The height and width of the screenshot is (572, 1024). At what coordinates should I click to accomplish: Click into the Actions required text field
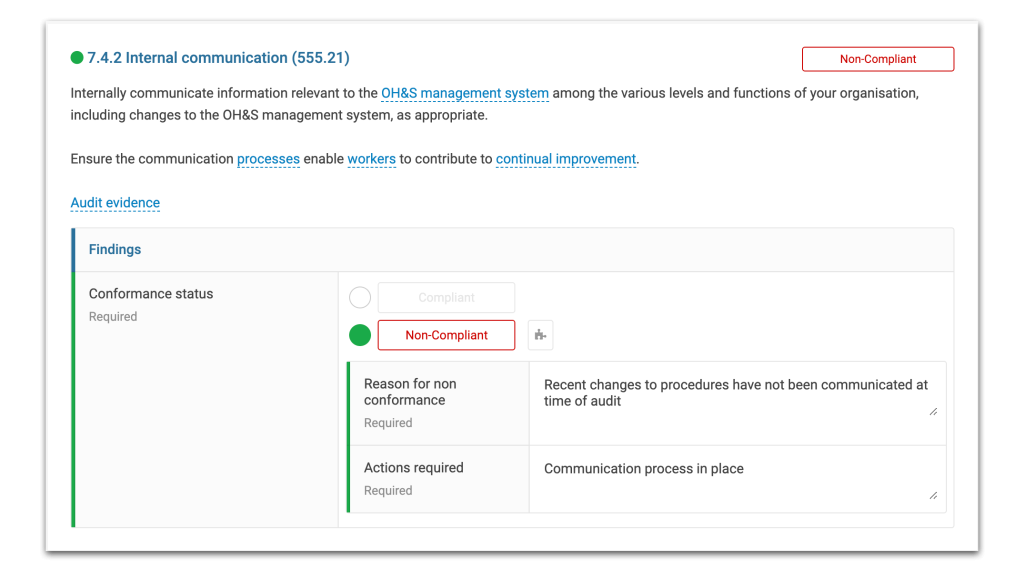(737, 479)
